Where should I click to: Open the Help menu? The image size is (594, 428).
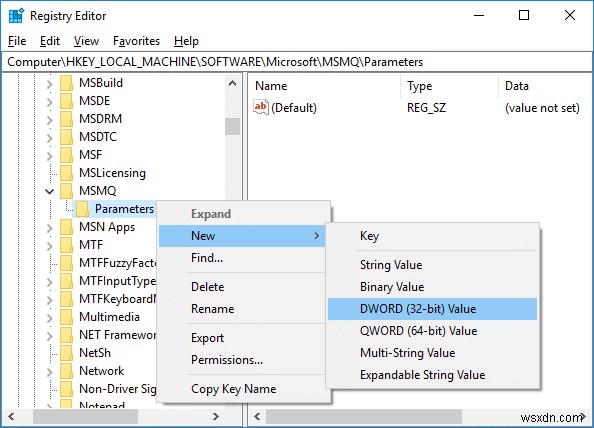[x=186, y=41]
